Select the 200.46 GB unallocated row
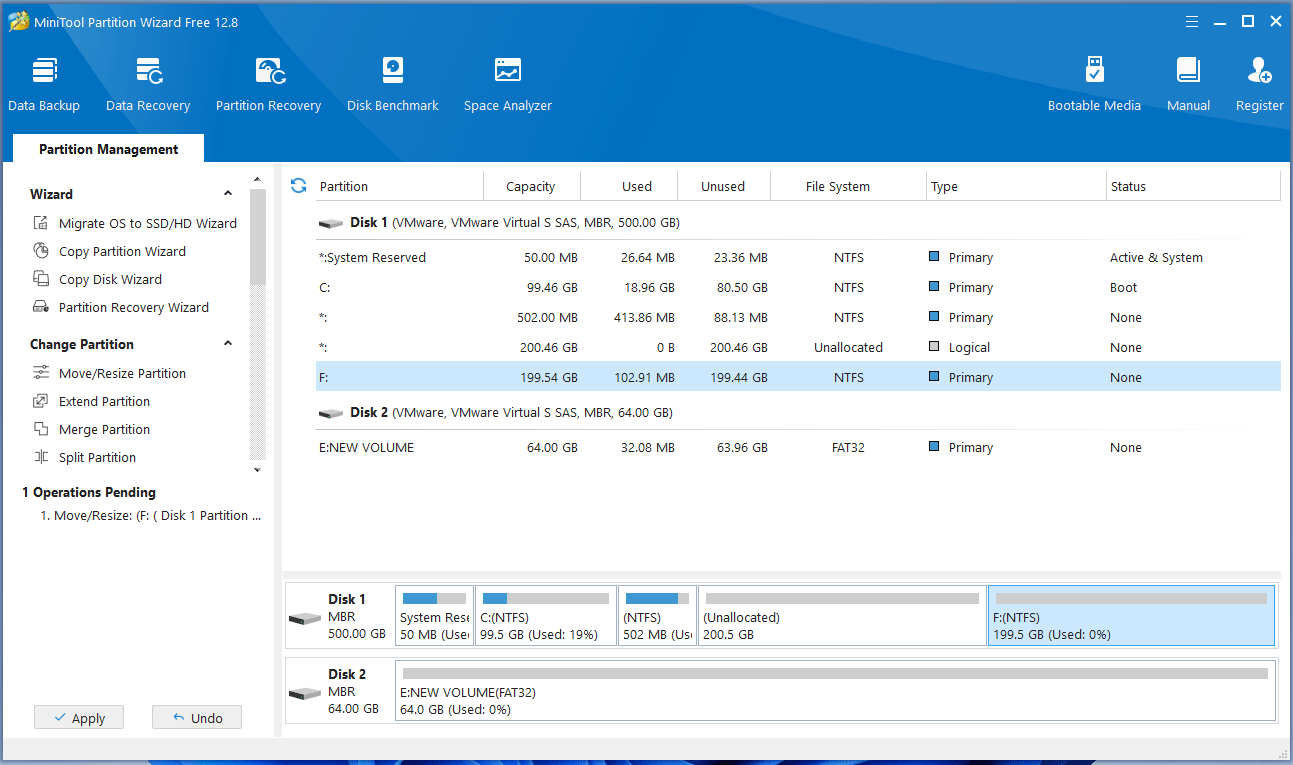 [x=798, y=347]
